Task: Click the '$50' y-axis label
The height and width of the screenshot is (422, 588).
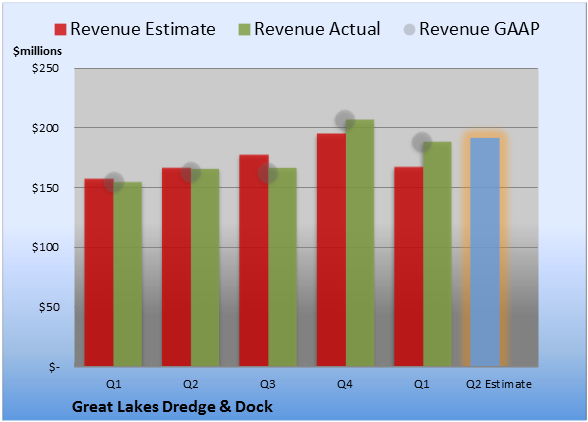Action: [x=49, y=307]
